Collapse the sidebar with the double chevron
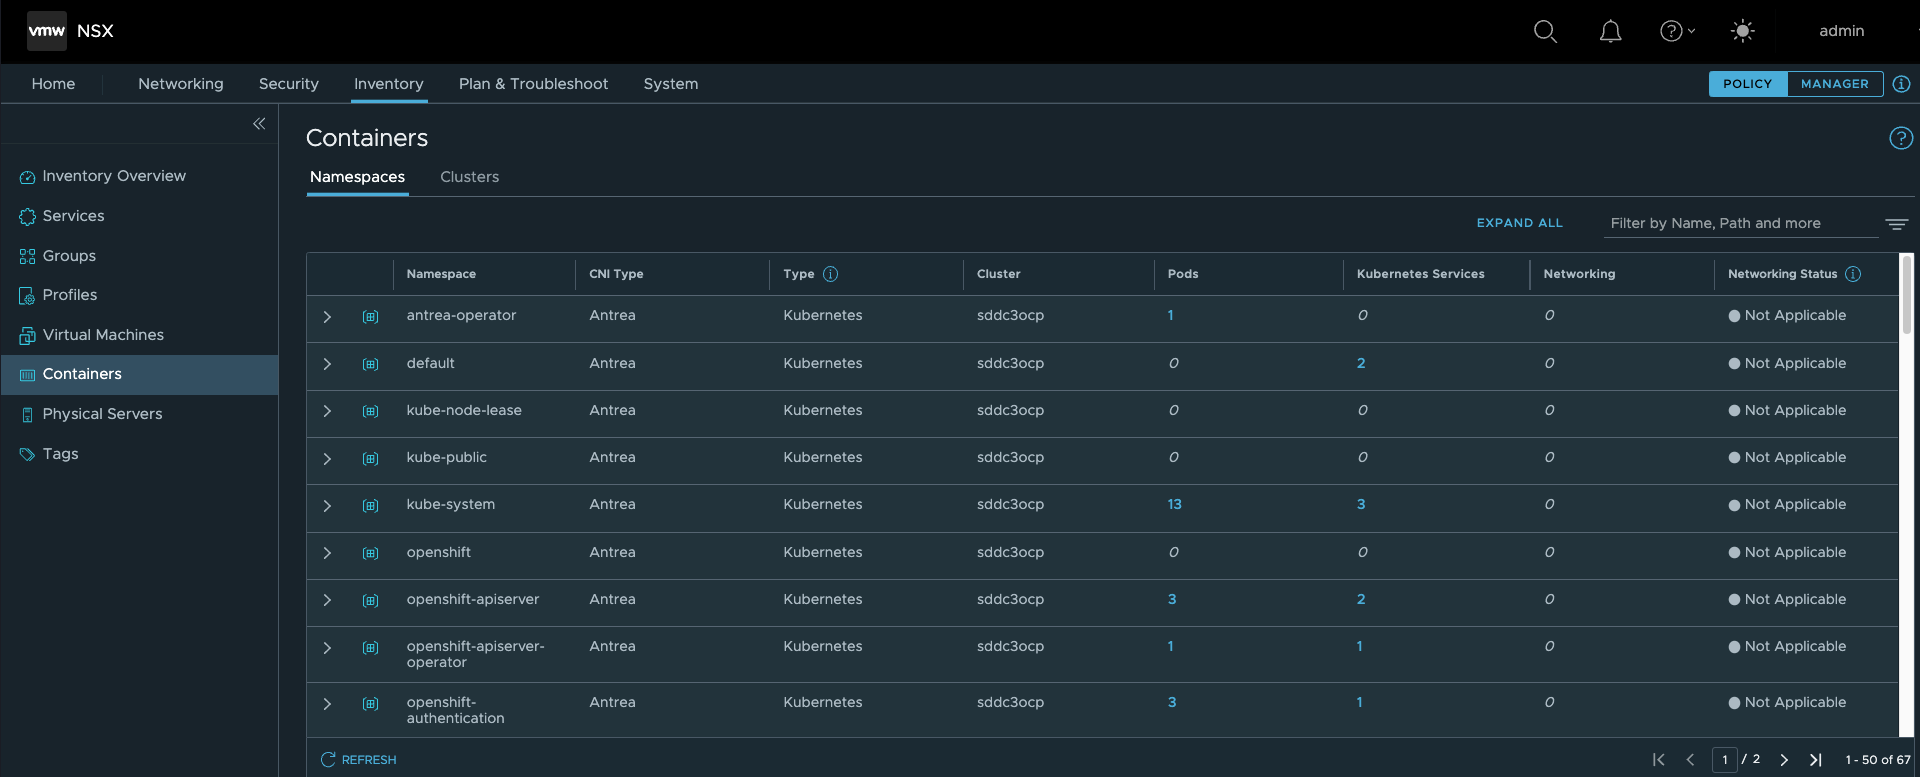The image size is (1920, 777). point(259,124)
